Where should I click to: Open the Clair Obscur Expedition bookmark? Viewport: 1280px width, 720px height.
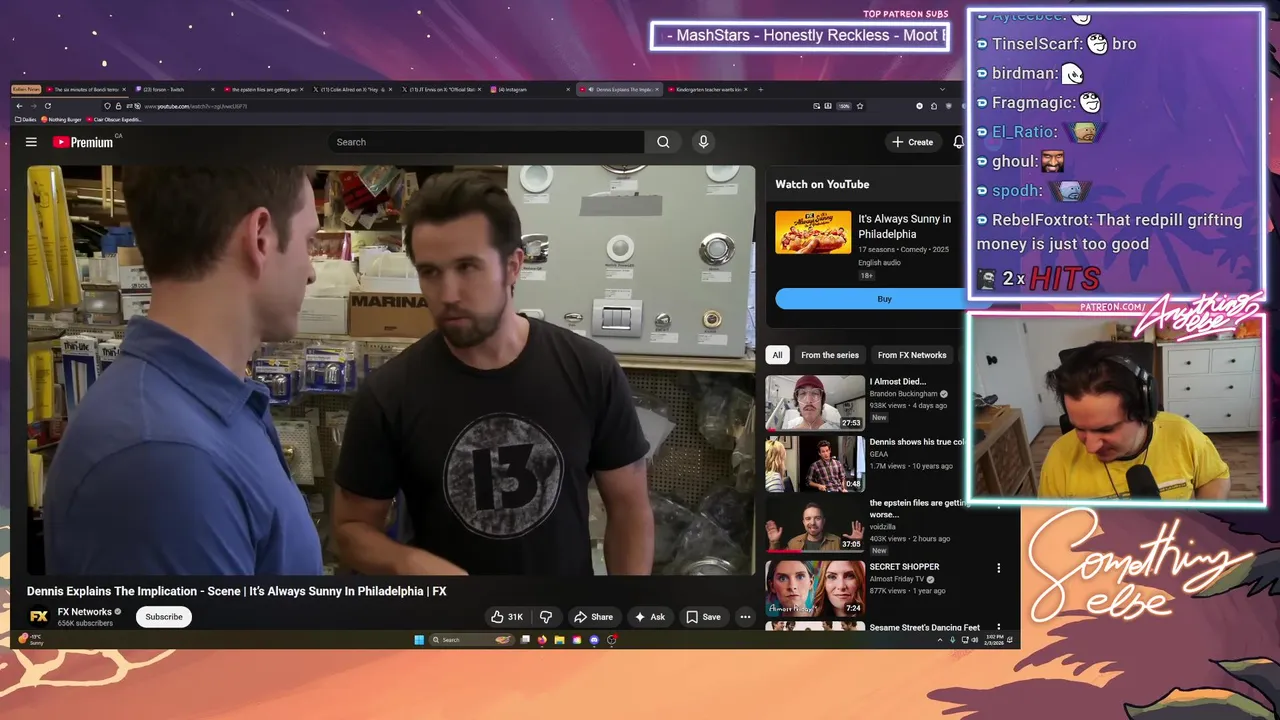(115, 119)
